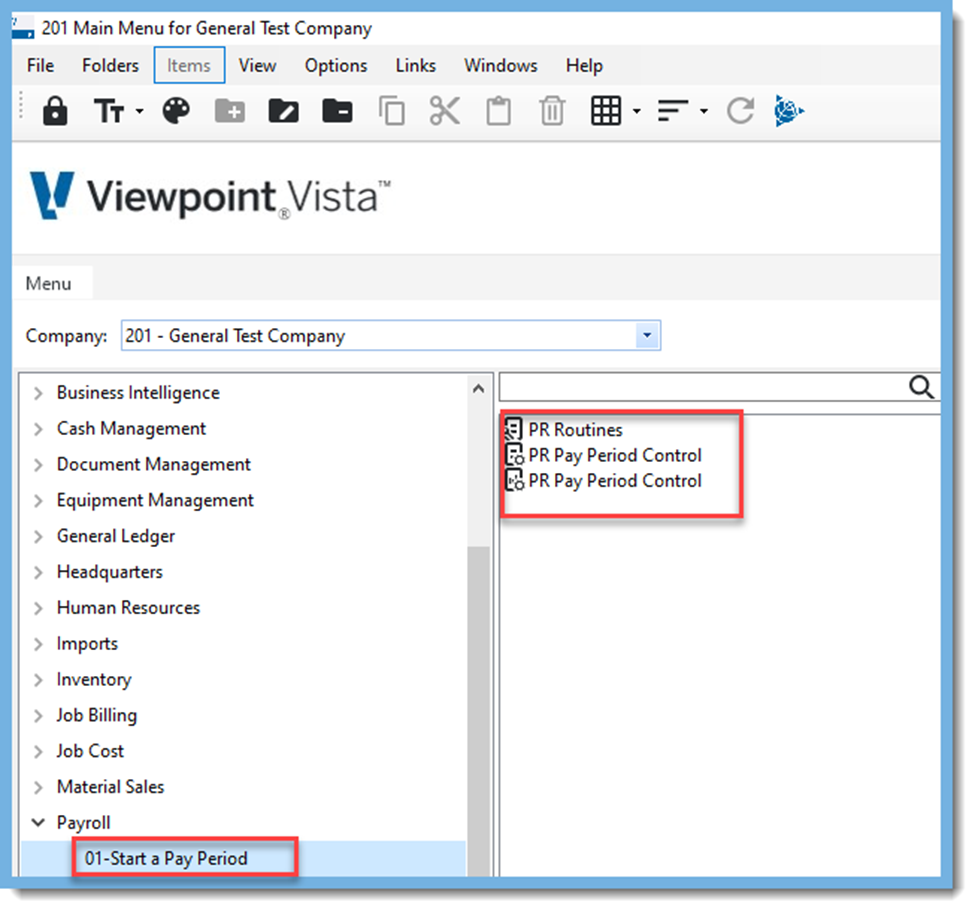
Task: Open the font size dropdown arrow
Action: point(139,112)
